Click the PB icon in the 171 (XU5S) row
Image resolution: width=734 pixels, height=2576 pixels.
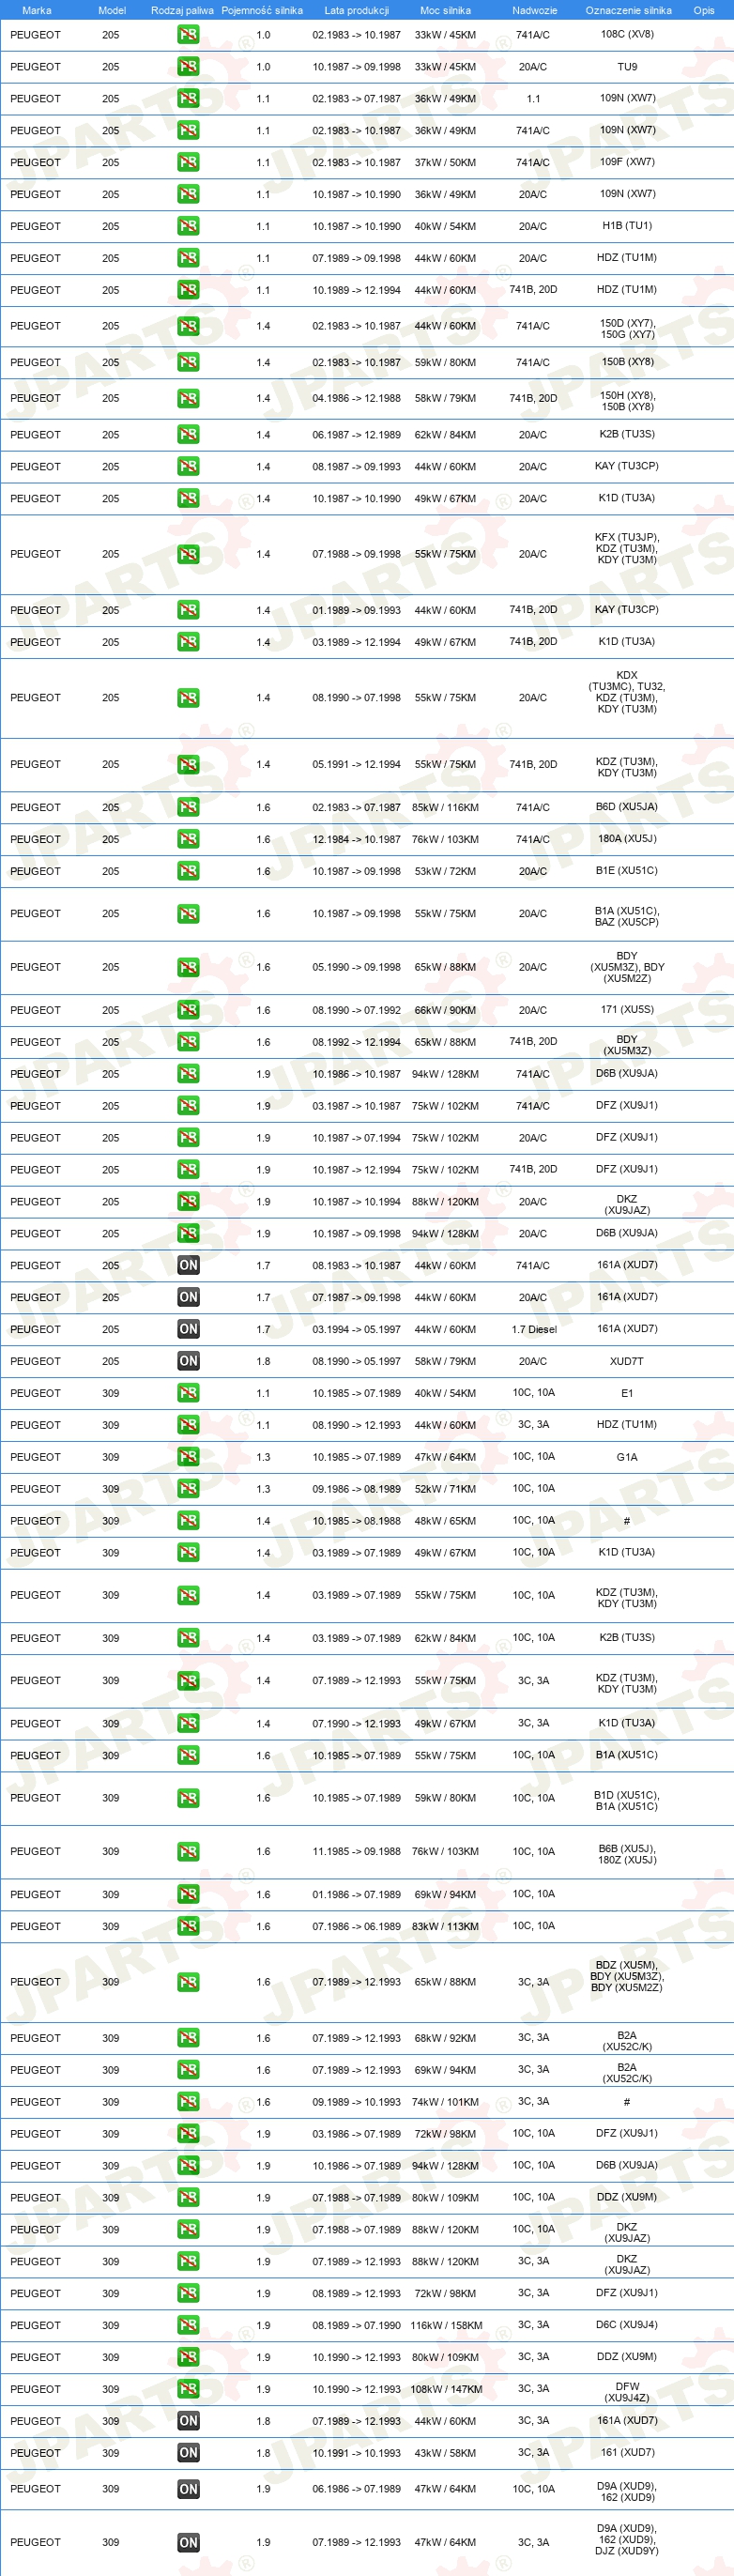click(188, 1010)
